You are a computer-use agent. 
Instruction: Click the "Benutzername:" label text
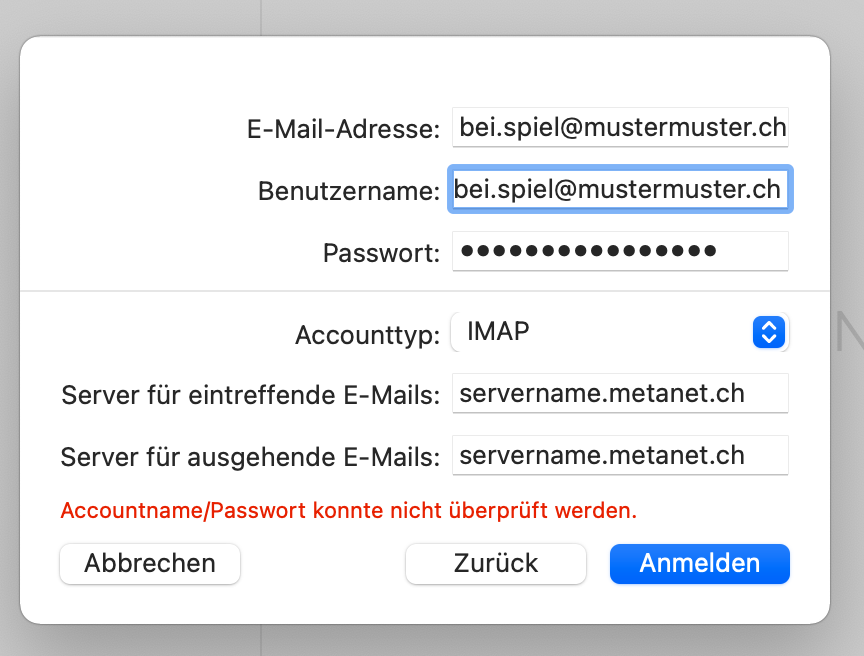click(x=348, y=191)
